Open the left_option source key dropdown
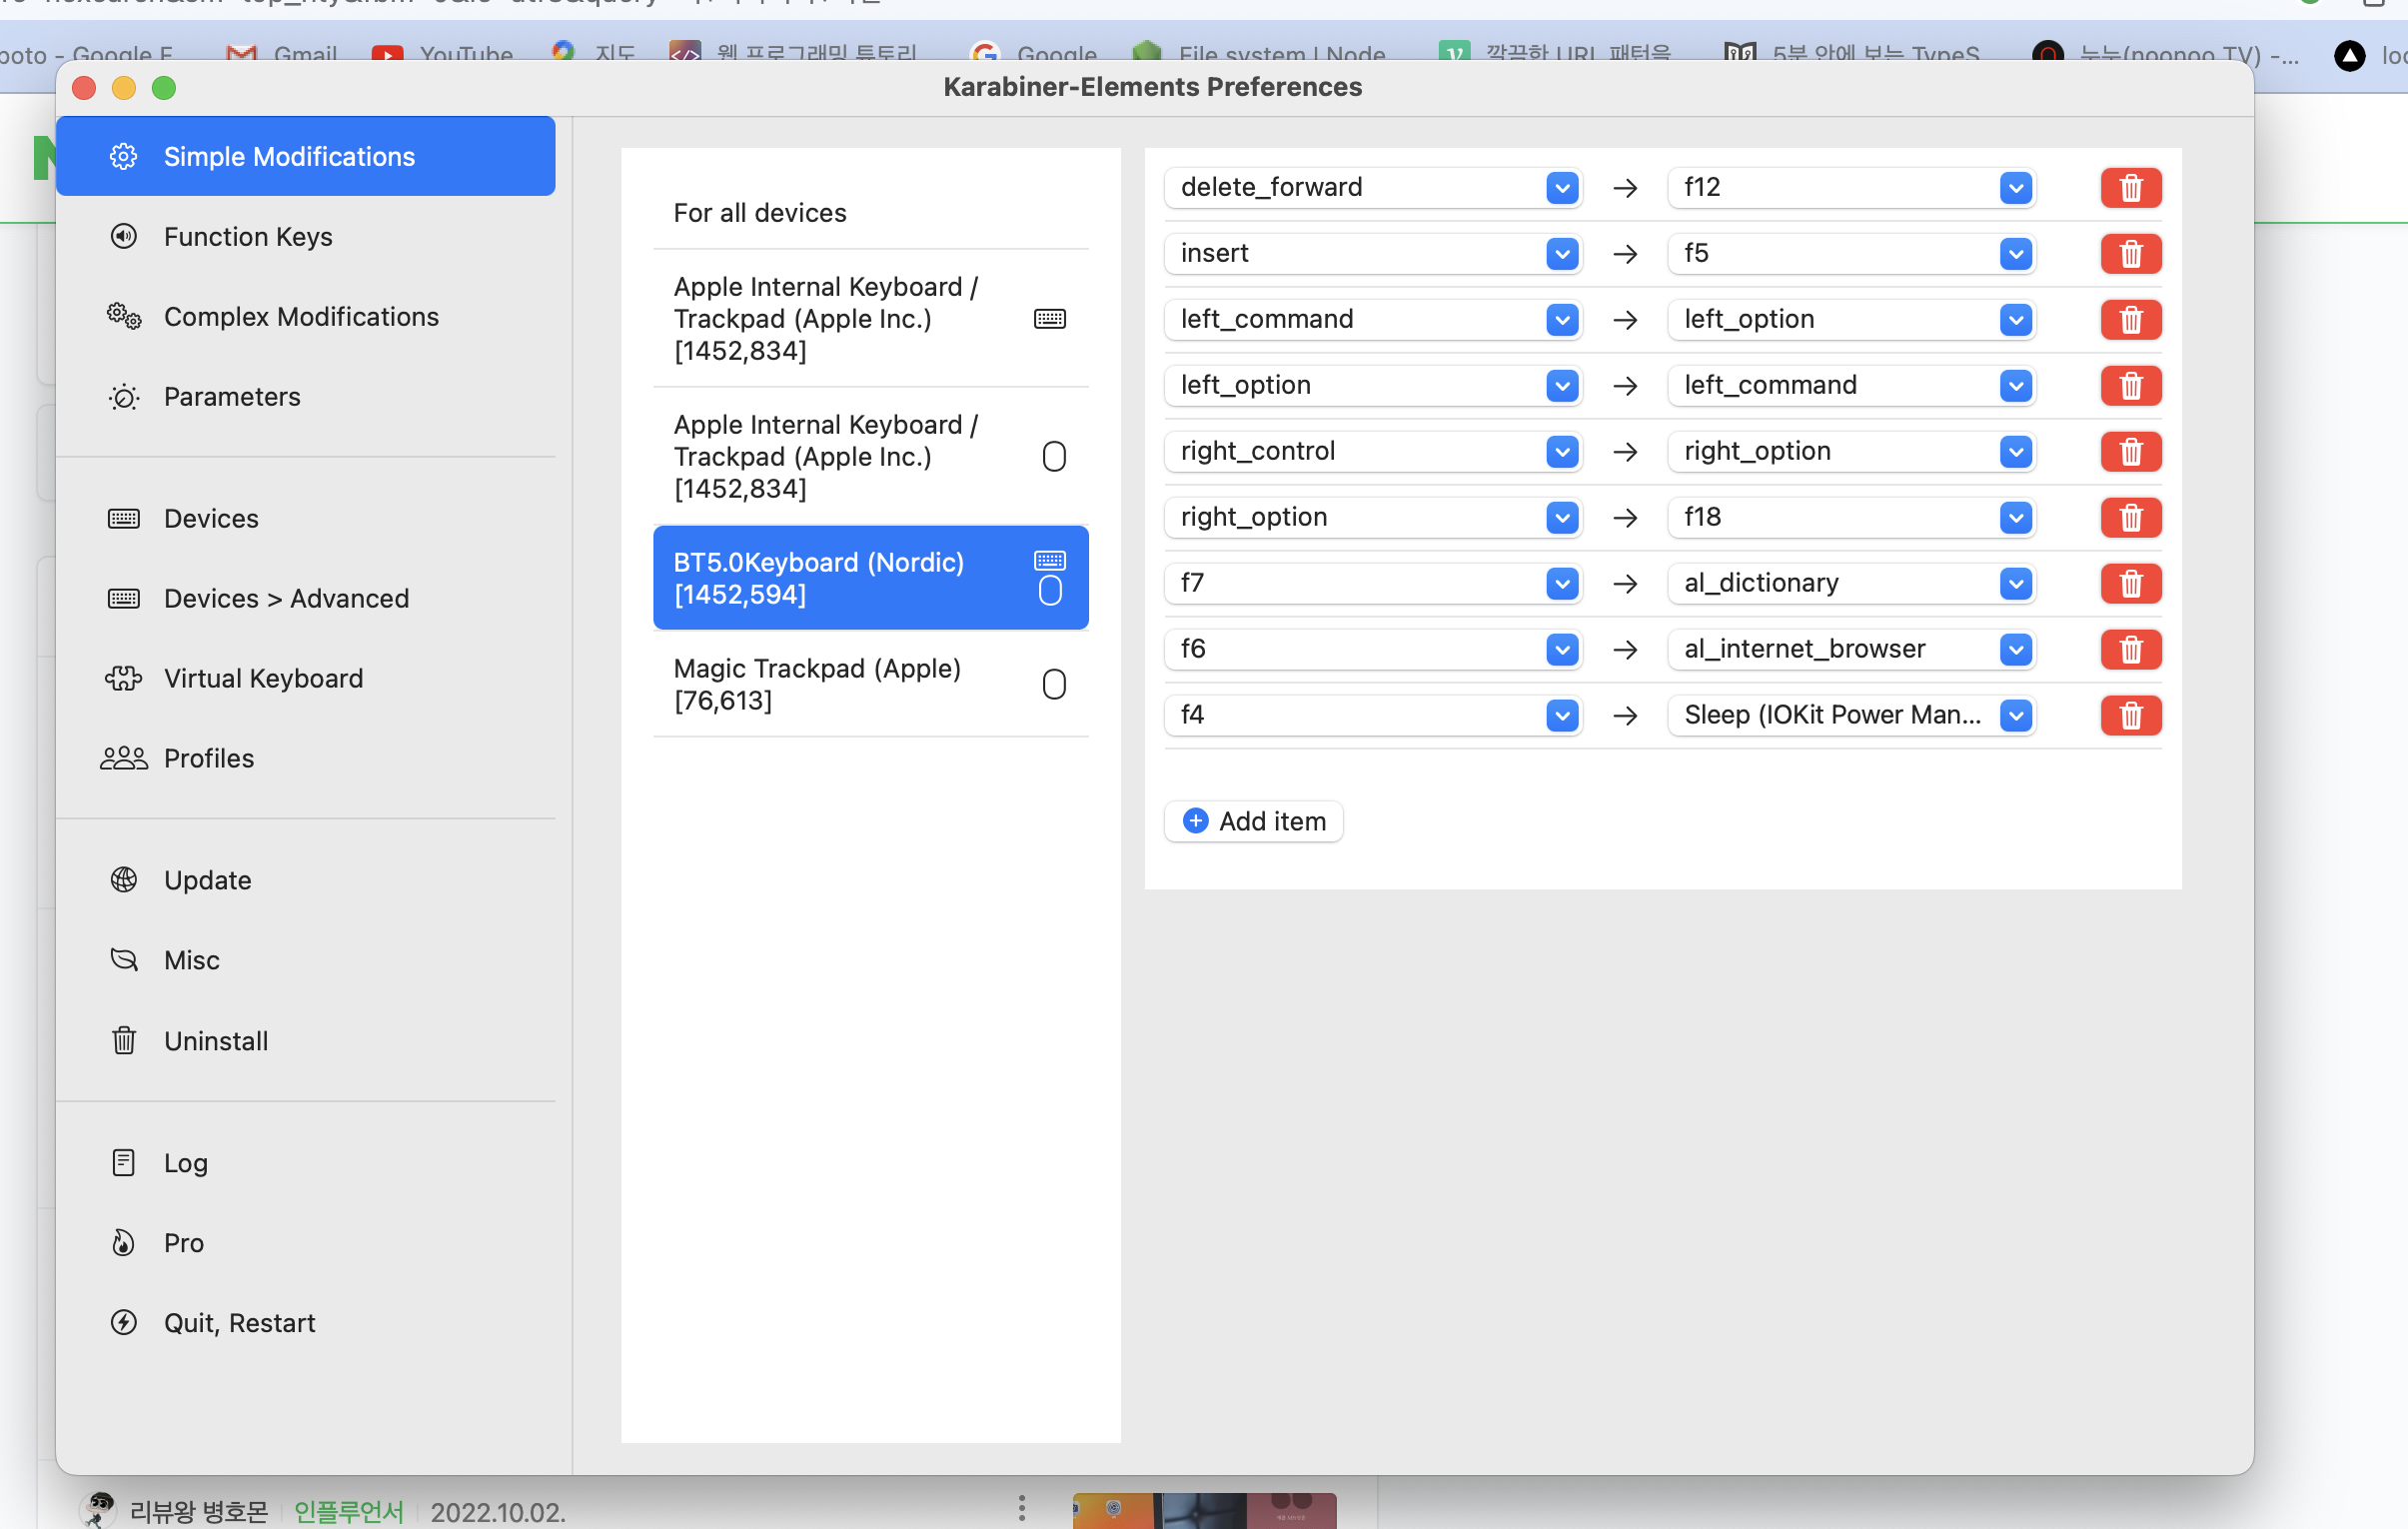The image size is (2408, 1529). point(1372,385)
